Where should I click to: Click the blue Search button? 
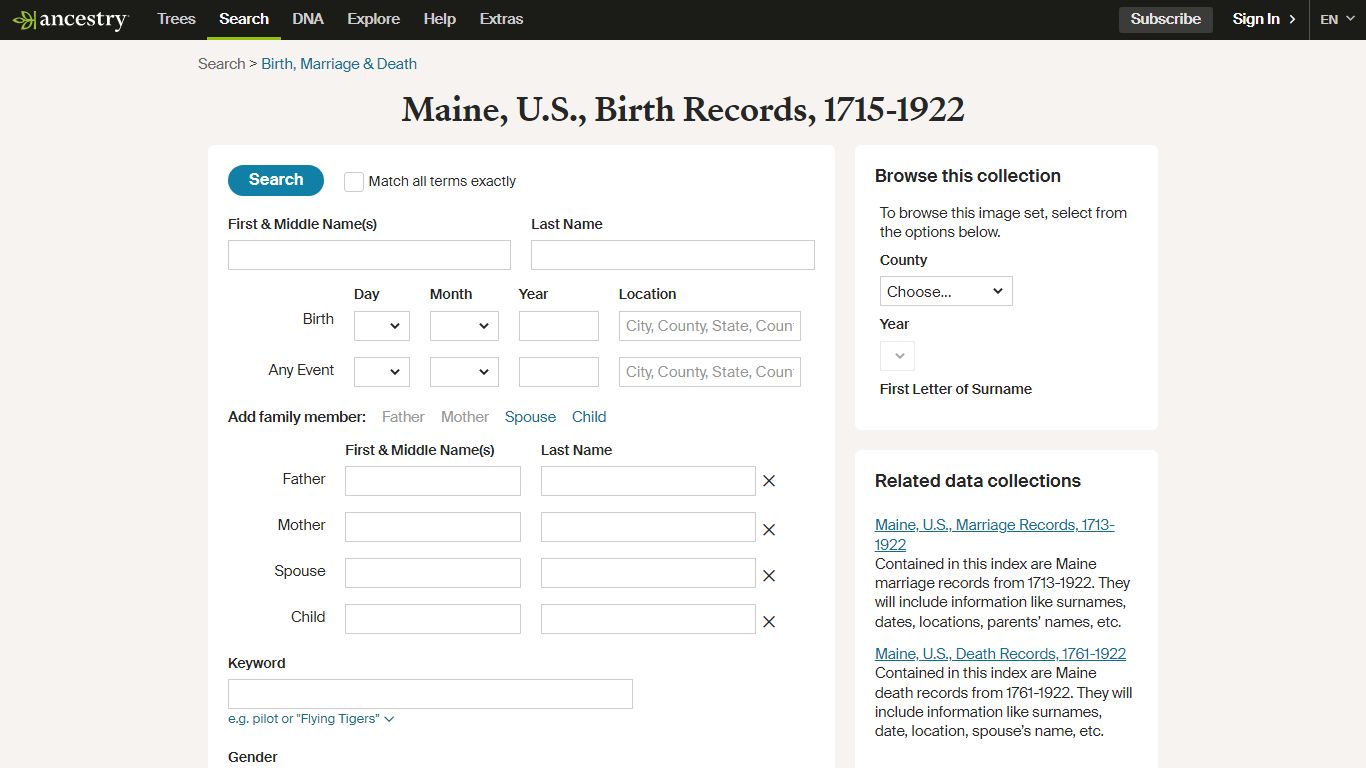pyautogui.click(x=276, y=180)
